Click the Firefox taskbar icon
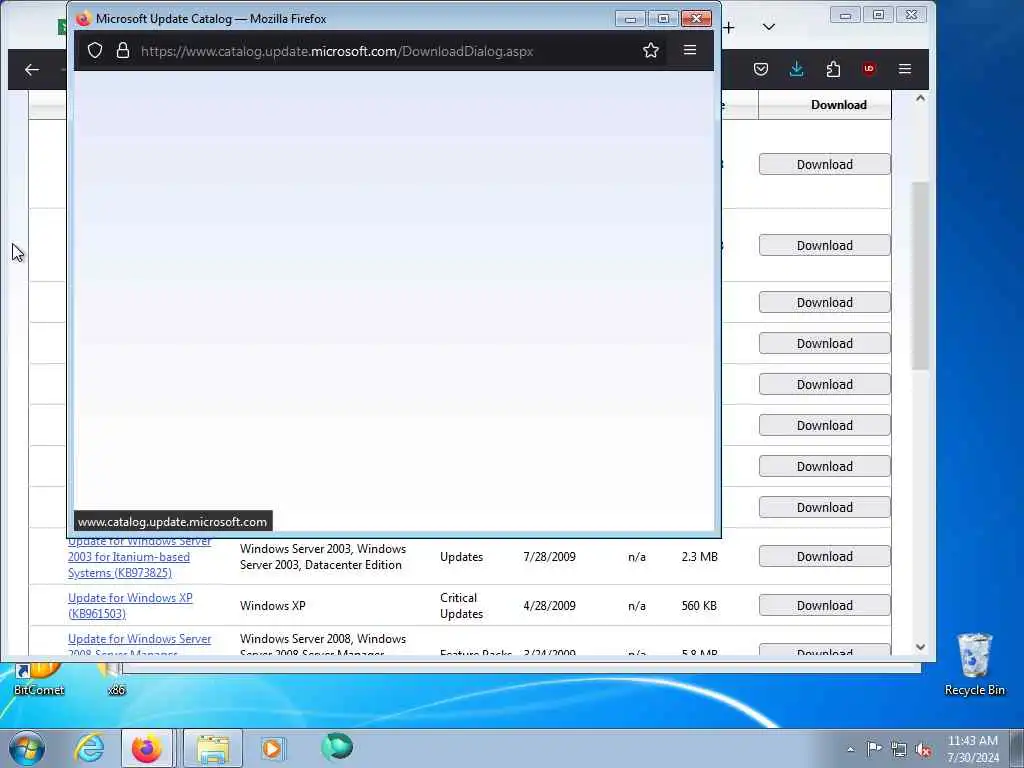Viewport: 1024px width, 768px height. 147,748
